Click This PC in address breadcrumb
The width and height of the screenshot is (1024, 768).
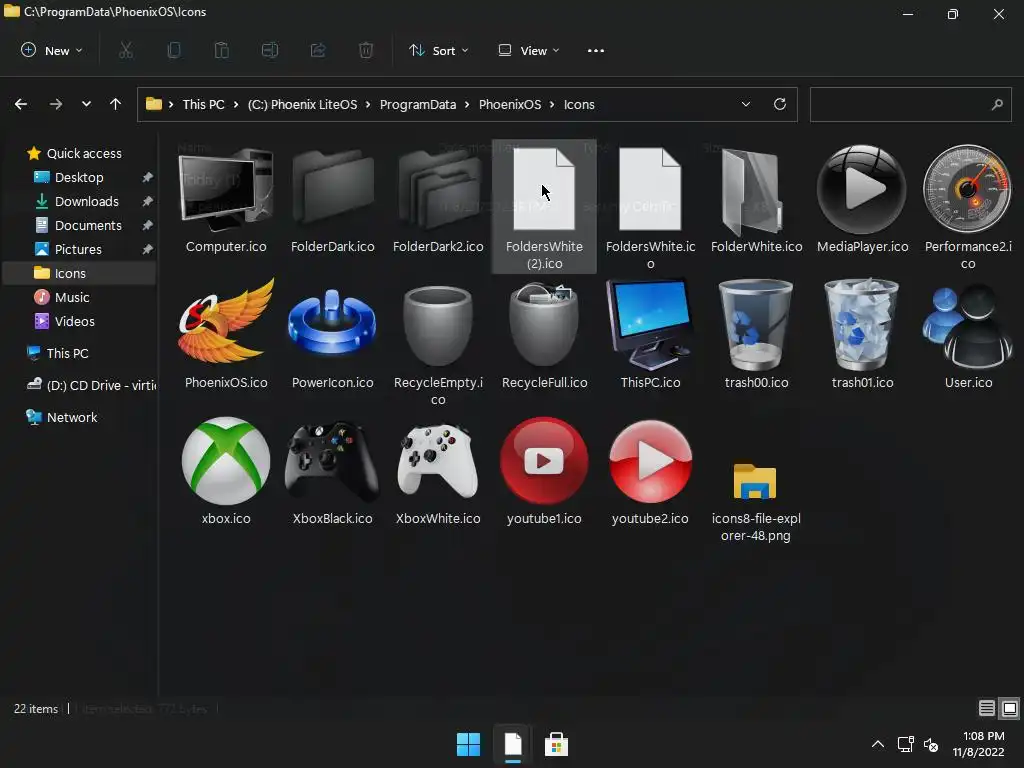203,104
